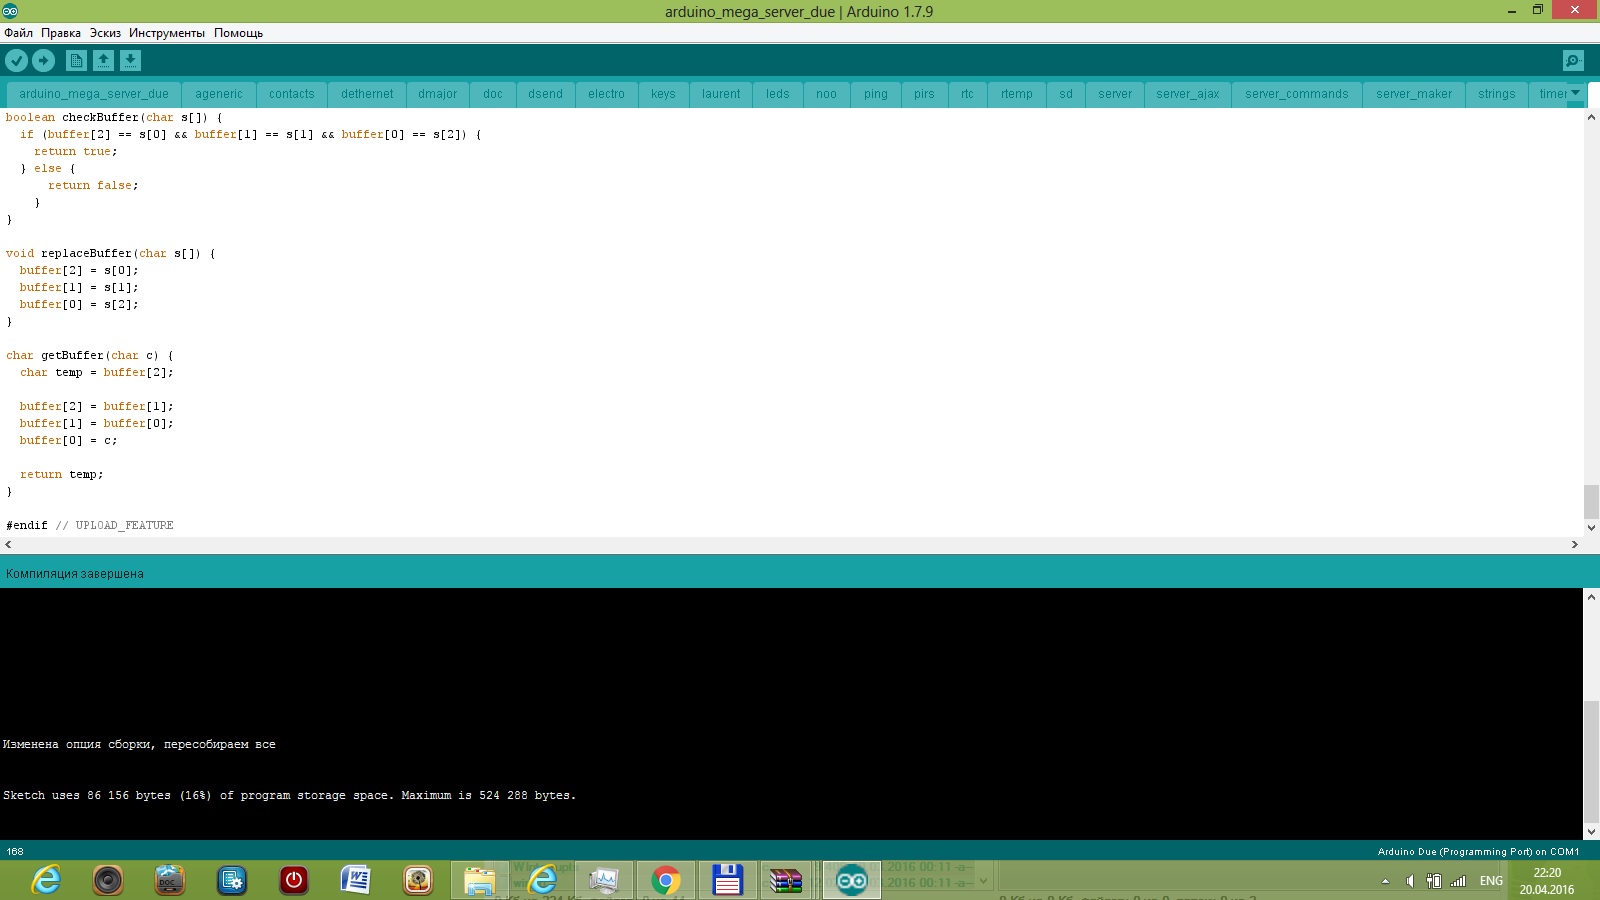Click the 'void replaceBuffer(char s[])' code line

[110, 253]
